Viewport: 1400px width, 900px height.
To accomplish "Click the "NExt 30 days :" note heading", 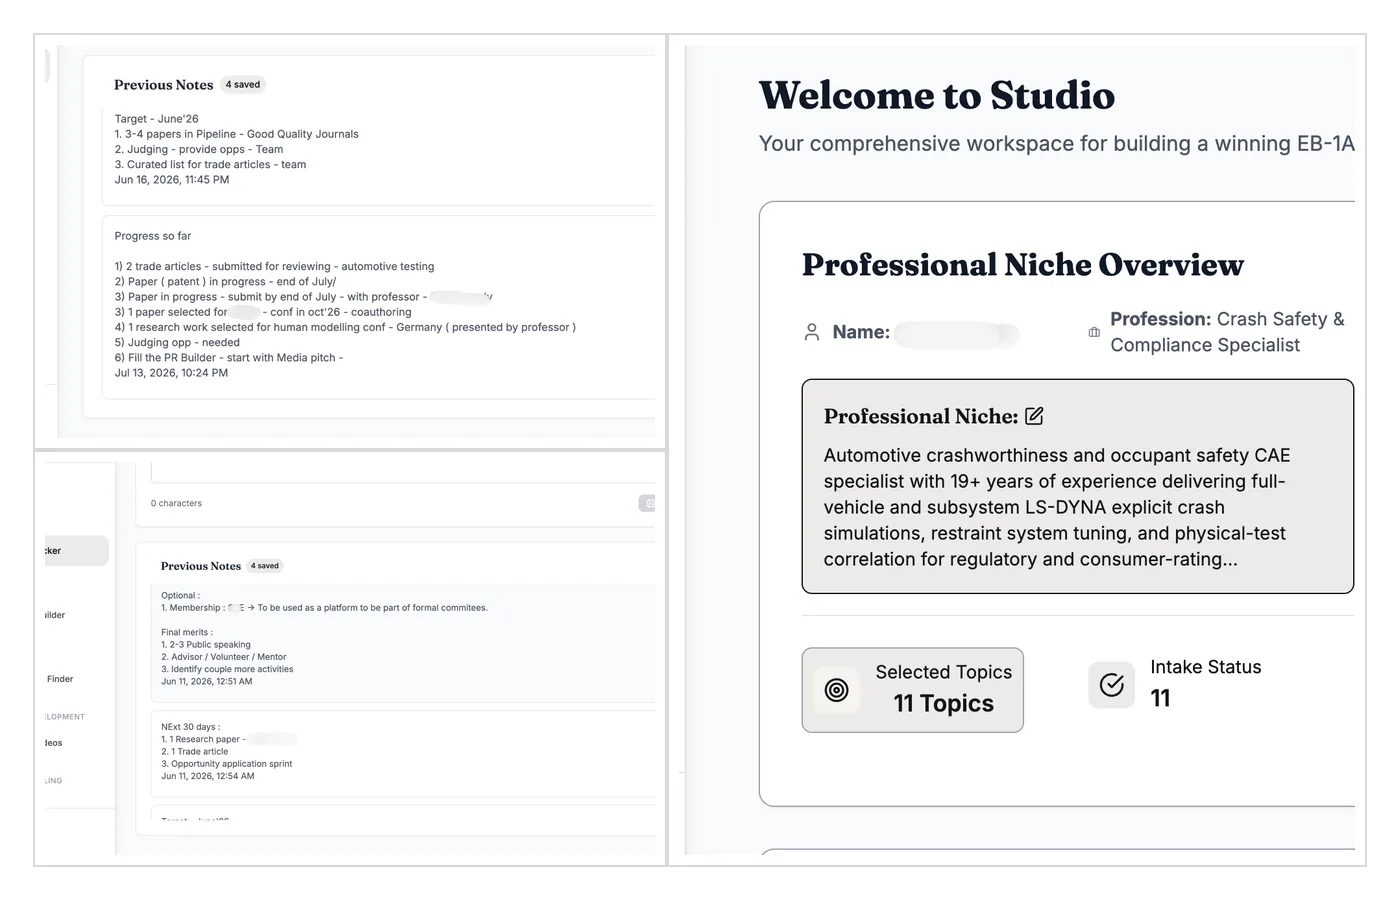I will click(191, 727).
